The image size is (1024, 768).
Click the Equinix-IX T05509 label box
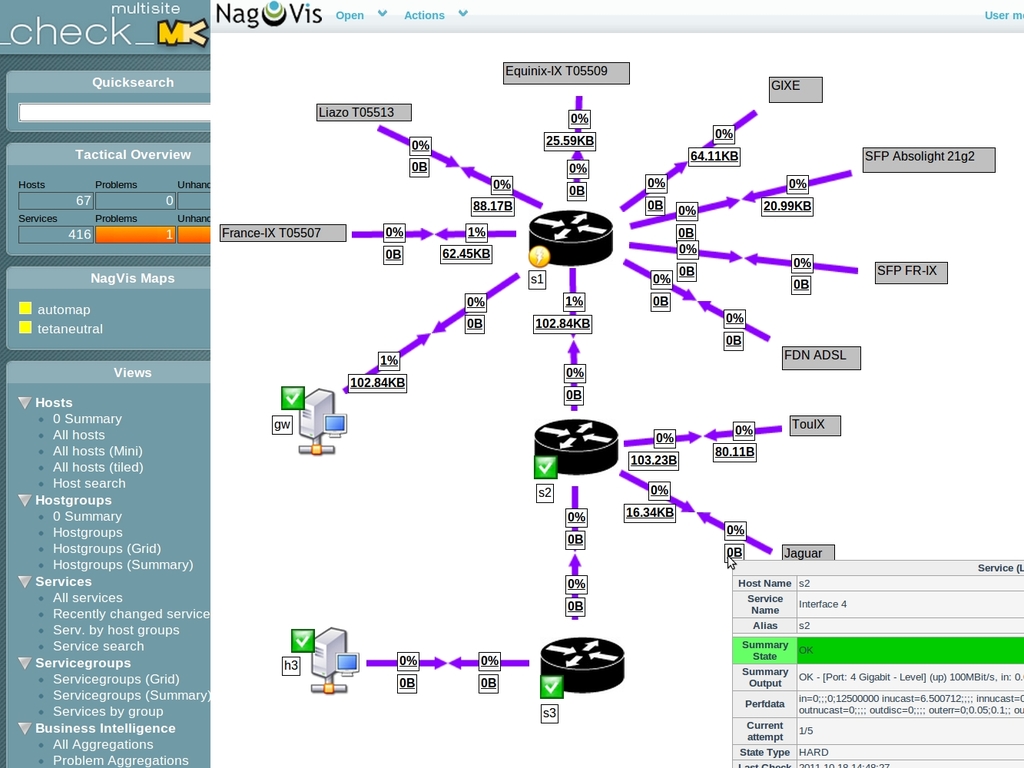pyautogui.click(x=566, y=72)
